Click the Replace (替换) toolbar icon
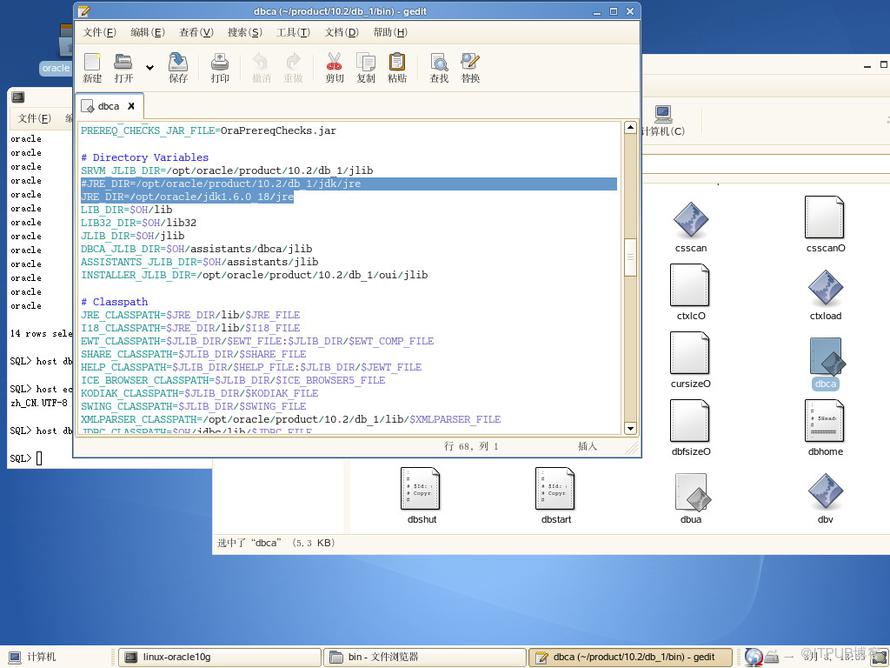The width and height of the screenshot is (890, 668). click(x=471, y=68)
